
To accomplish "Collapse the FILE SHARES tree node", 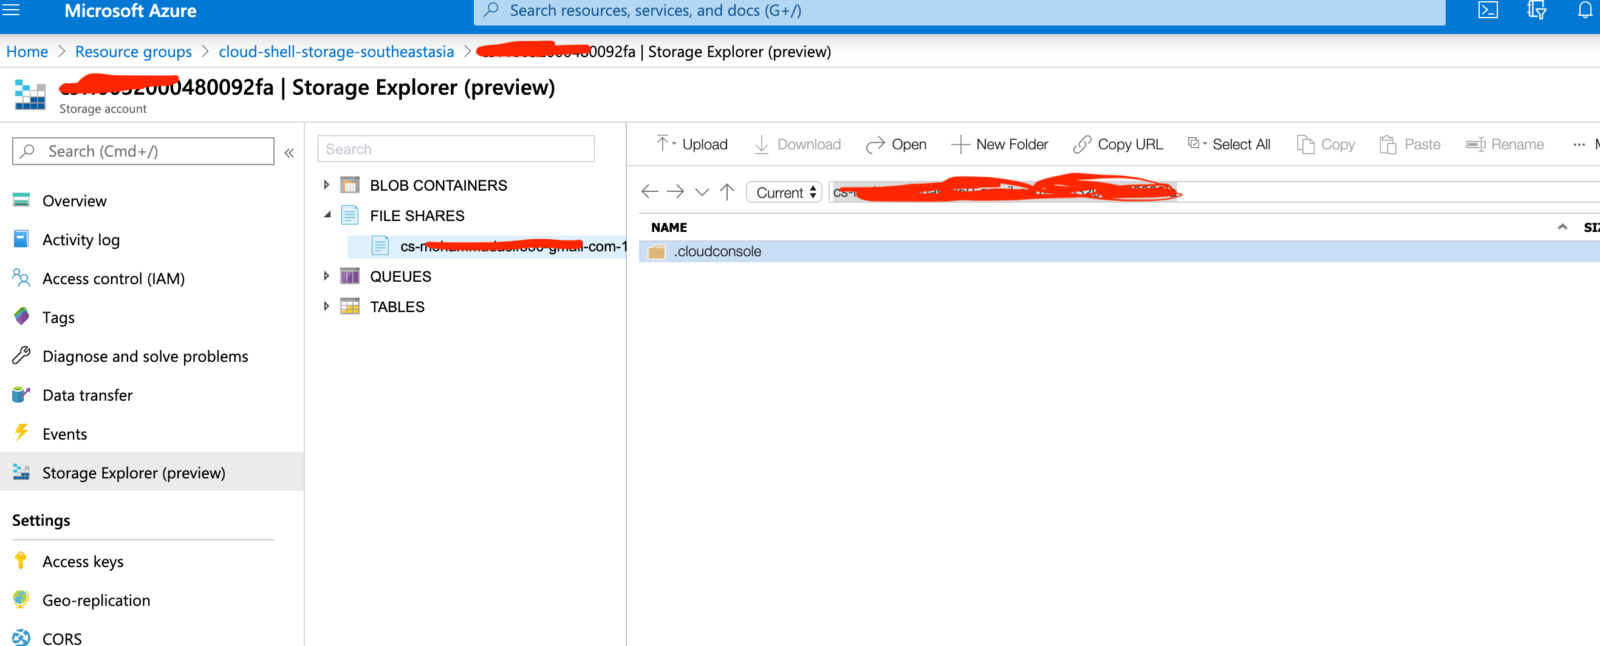I will tap(327, 215).
